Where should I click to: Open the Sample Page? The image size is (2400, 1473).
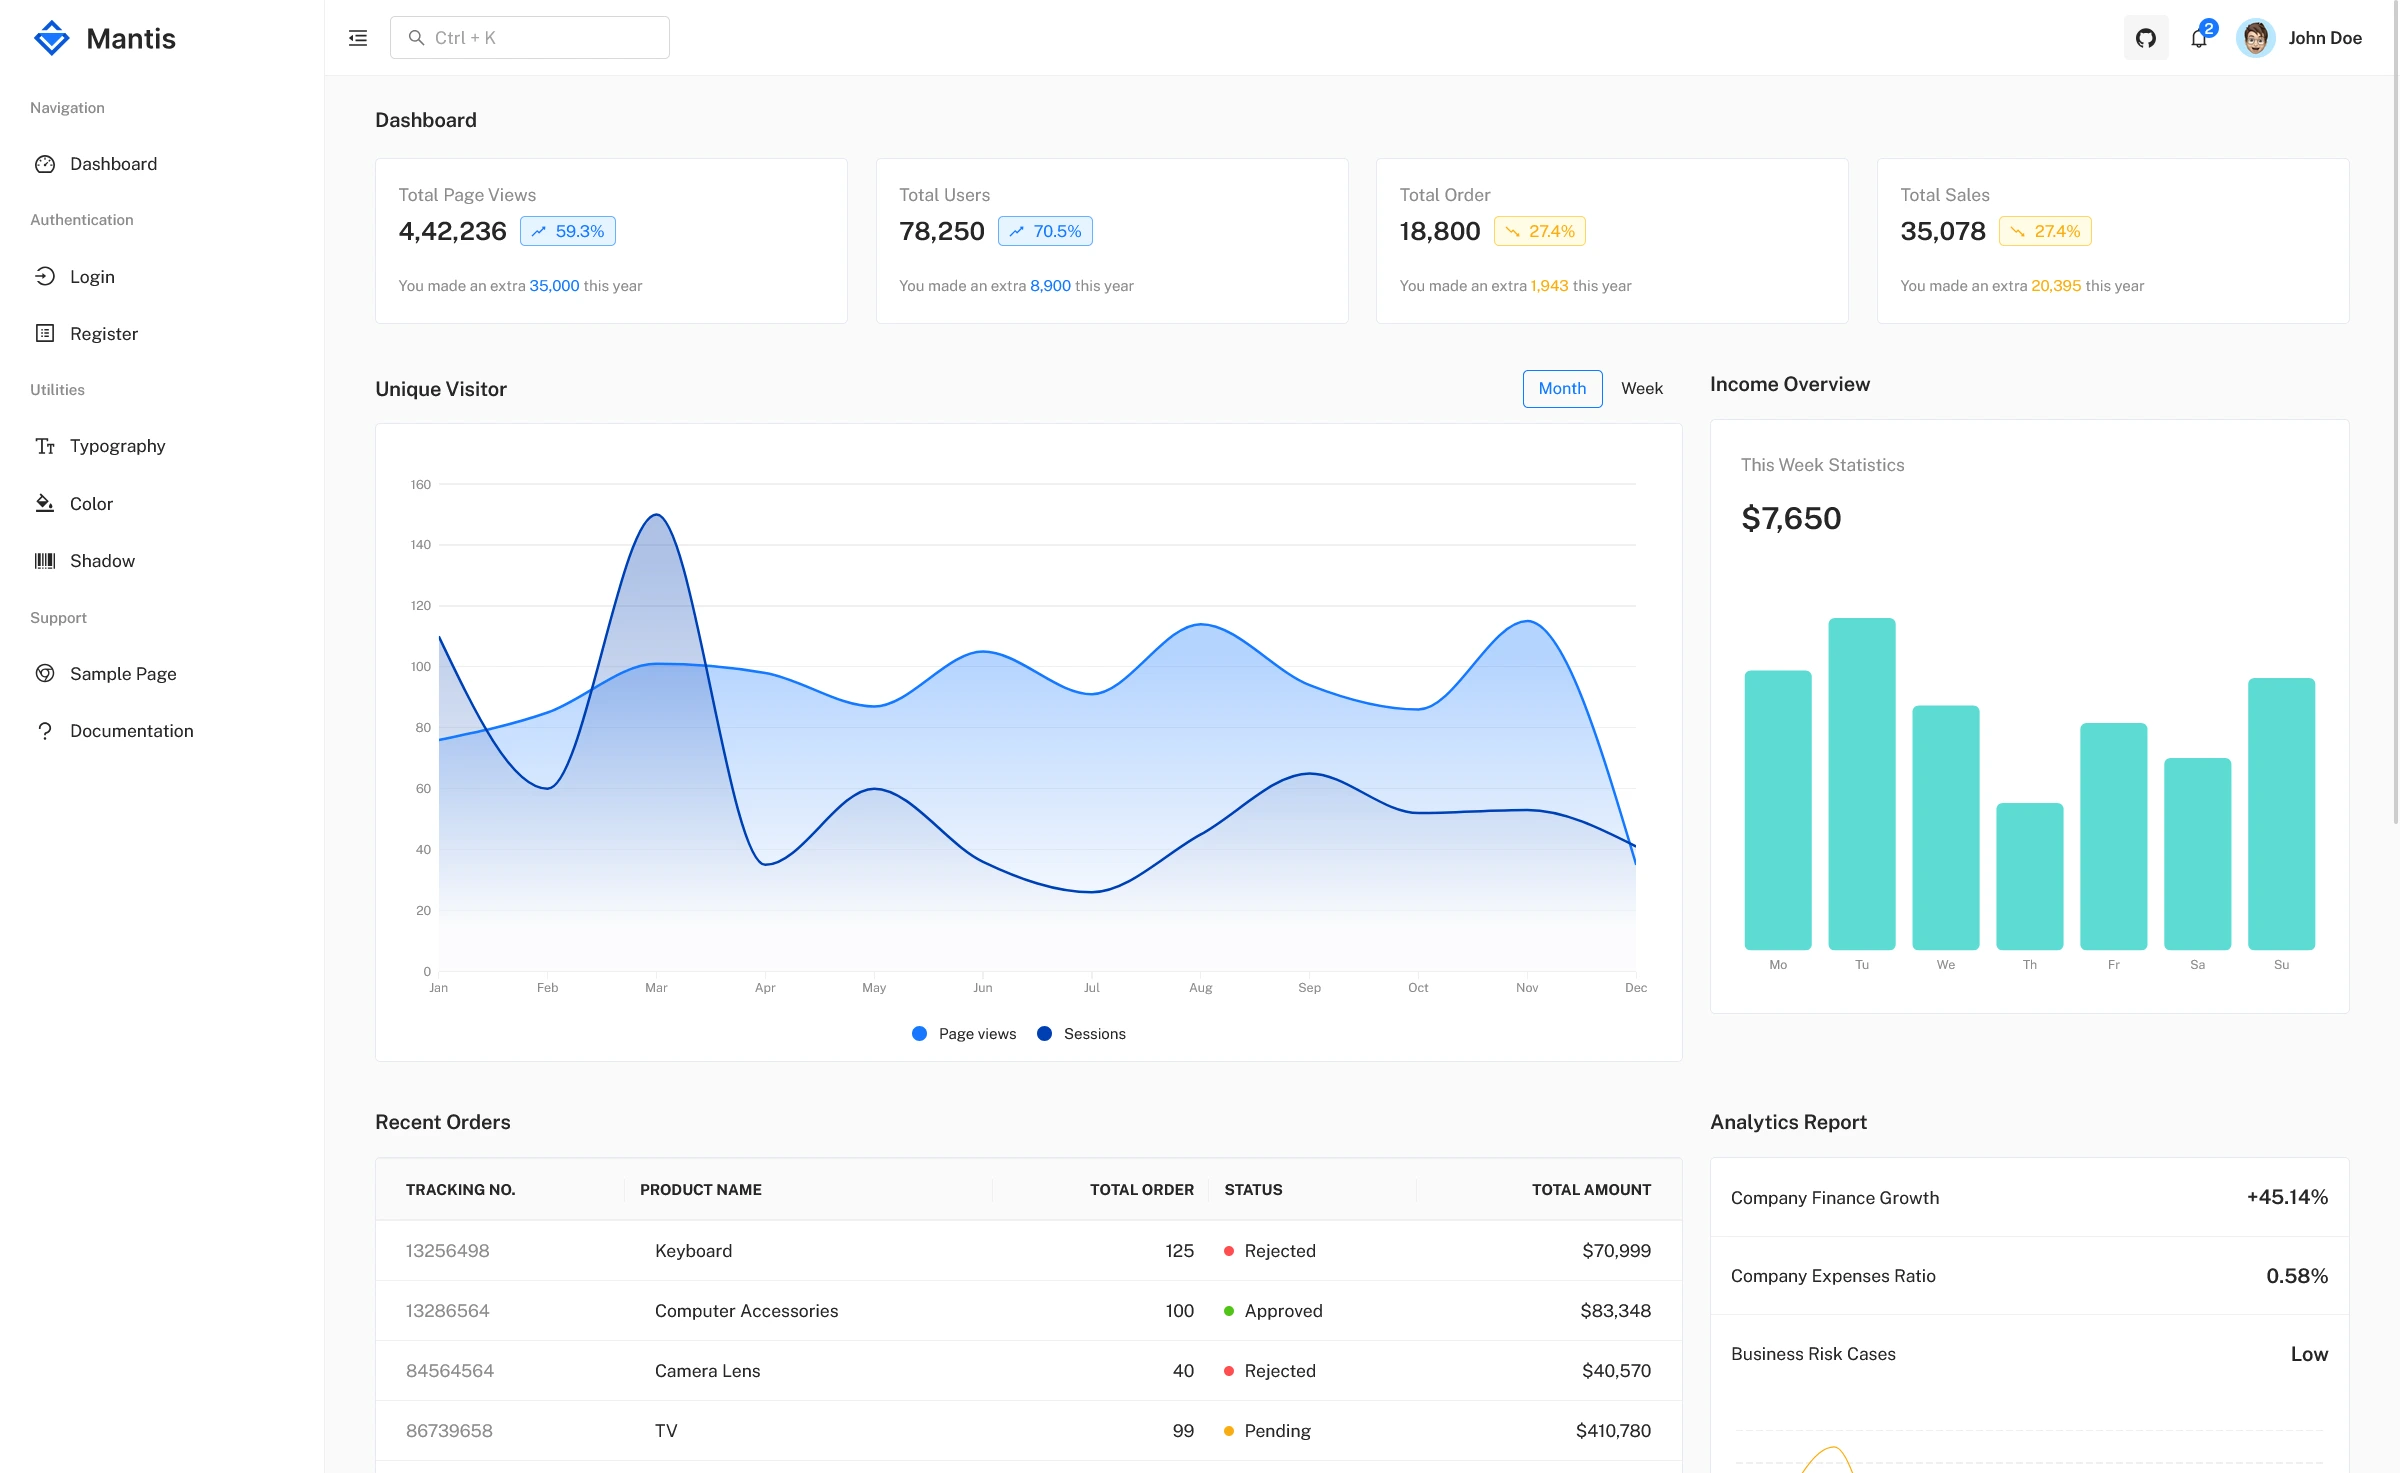(122, 673)
